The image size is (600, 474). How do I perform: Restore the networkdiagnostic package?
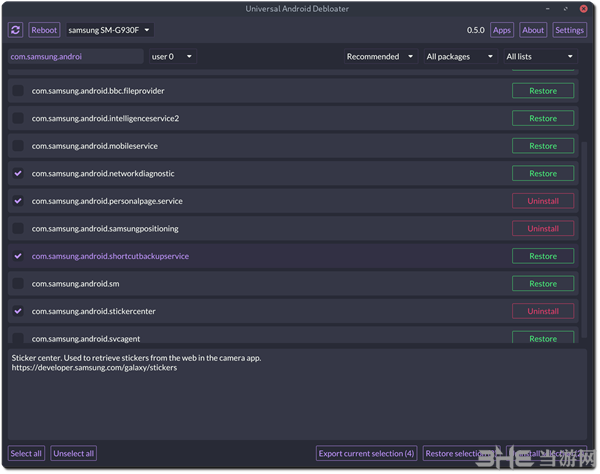pyautogui.click(x=543, y=173)
